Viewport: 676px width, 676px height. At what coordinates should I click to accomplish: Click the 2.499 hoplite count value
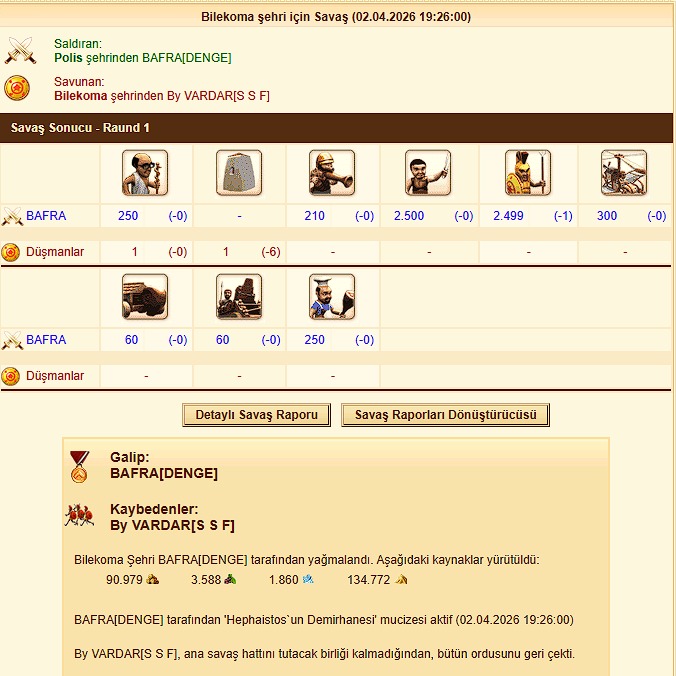[508, 216]
